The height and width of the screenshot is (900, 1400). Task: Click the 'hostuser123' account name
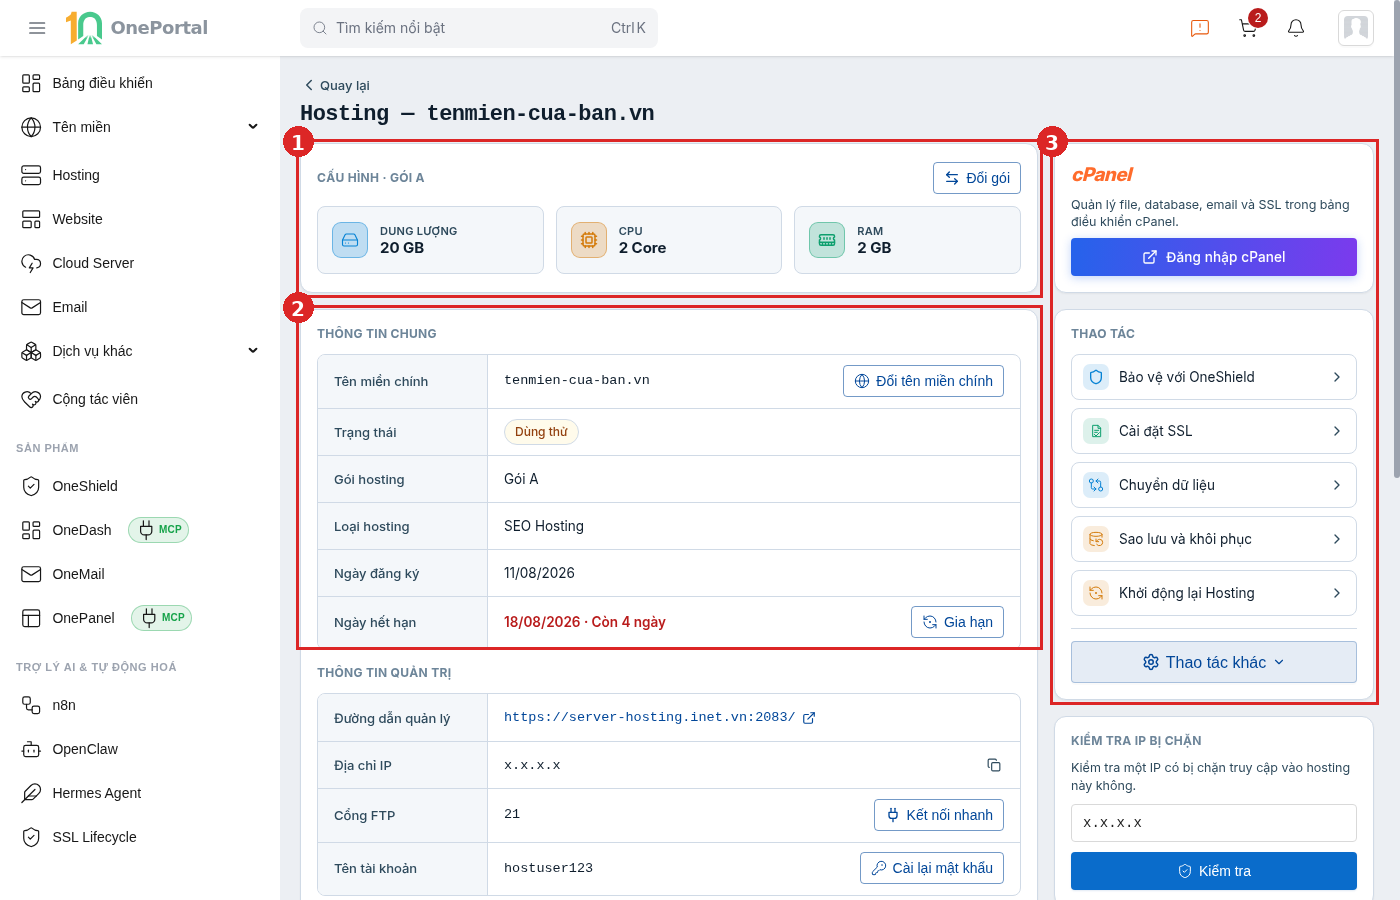(x=548, y=868)
